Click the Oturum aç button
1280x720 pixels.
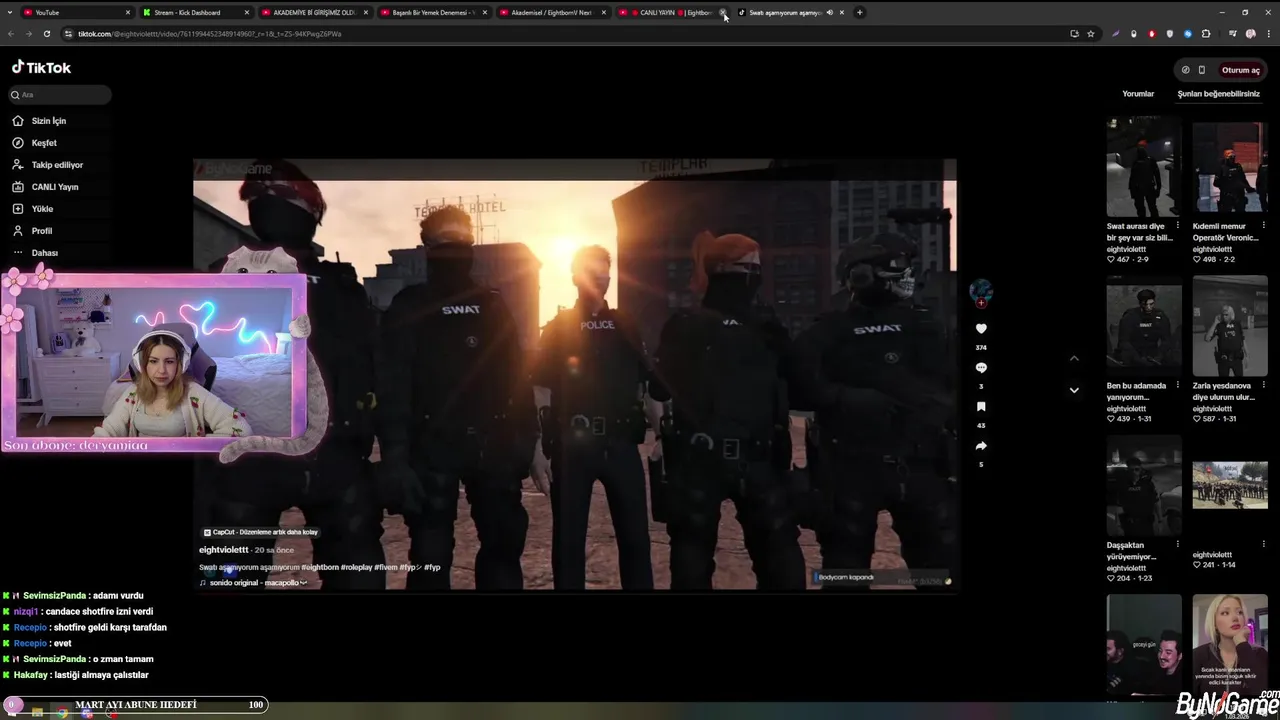pyautogui.click(x=1240, y=70)
